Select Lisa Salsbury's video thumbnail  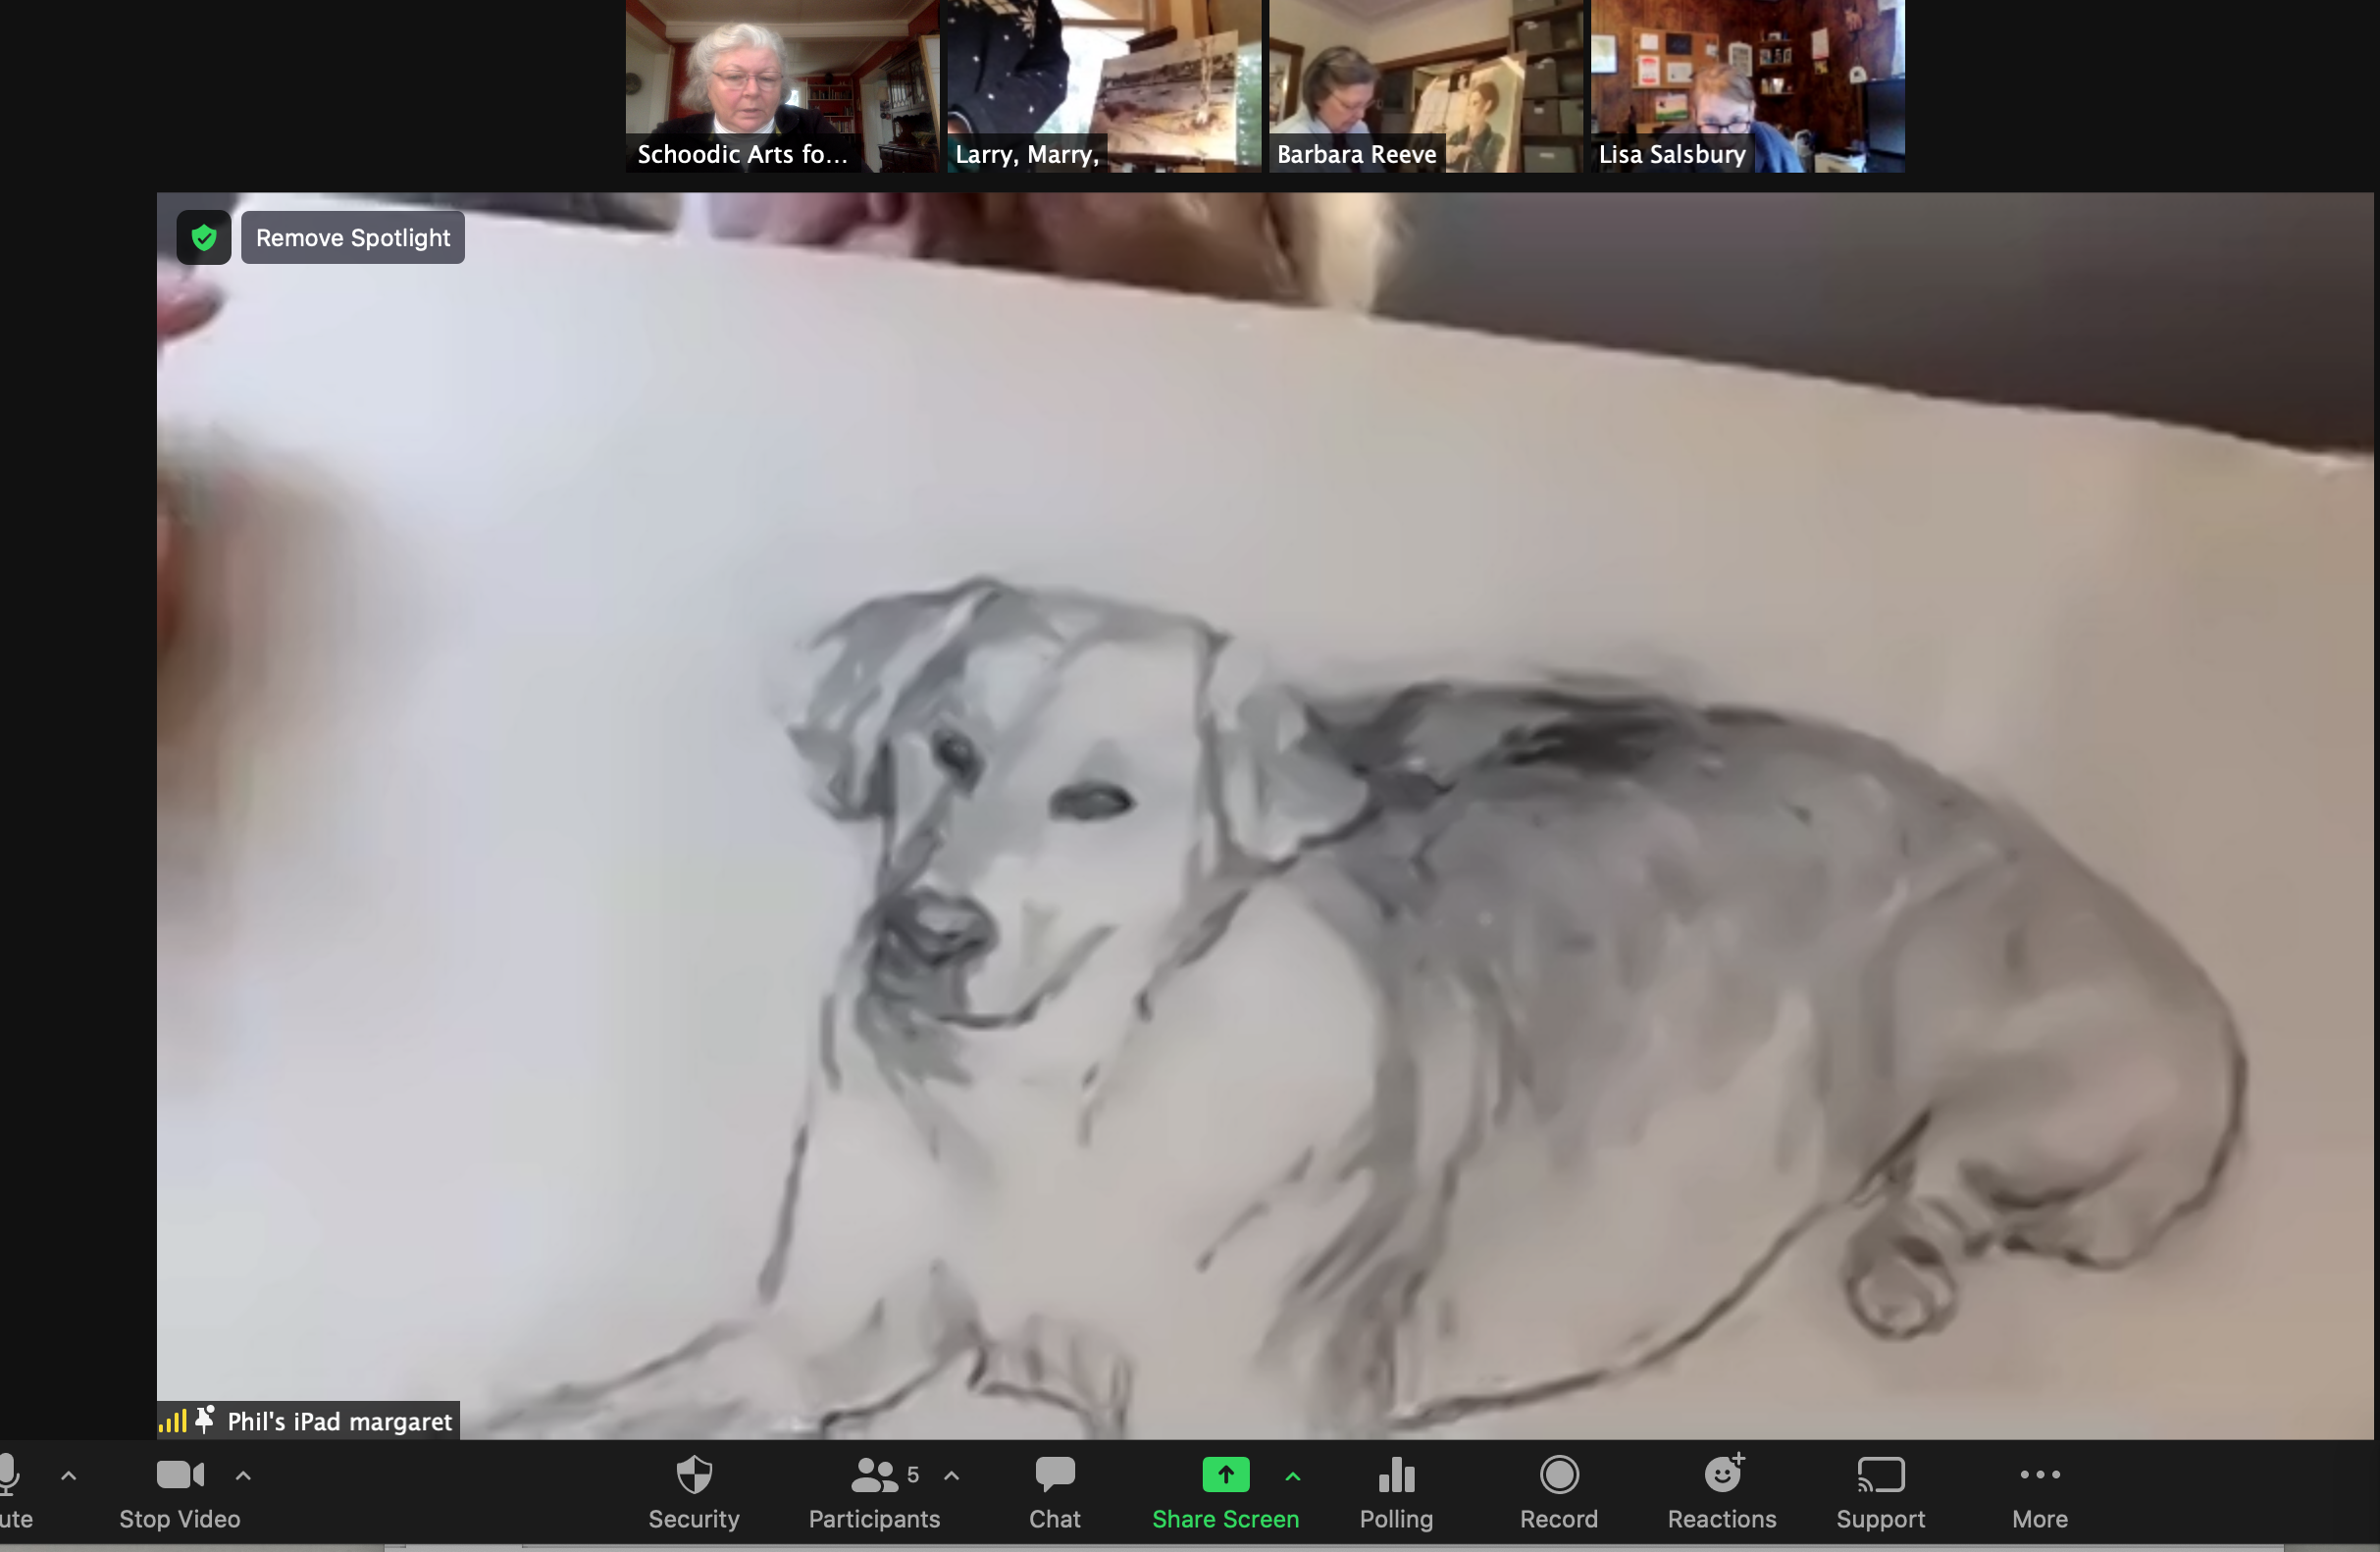(x=1747, y=85)
